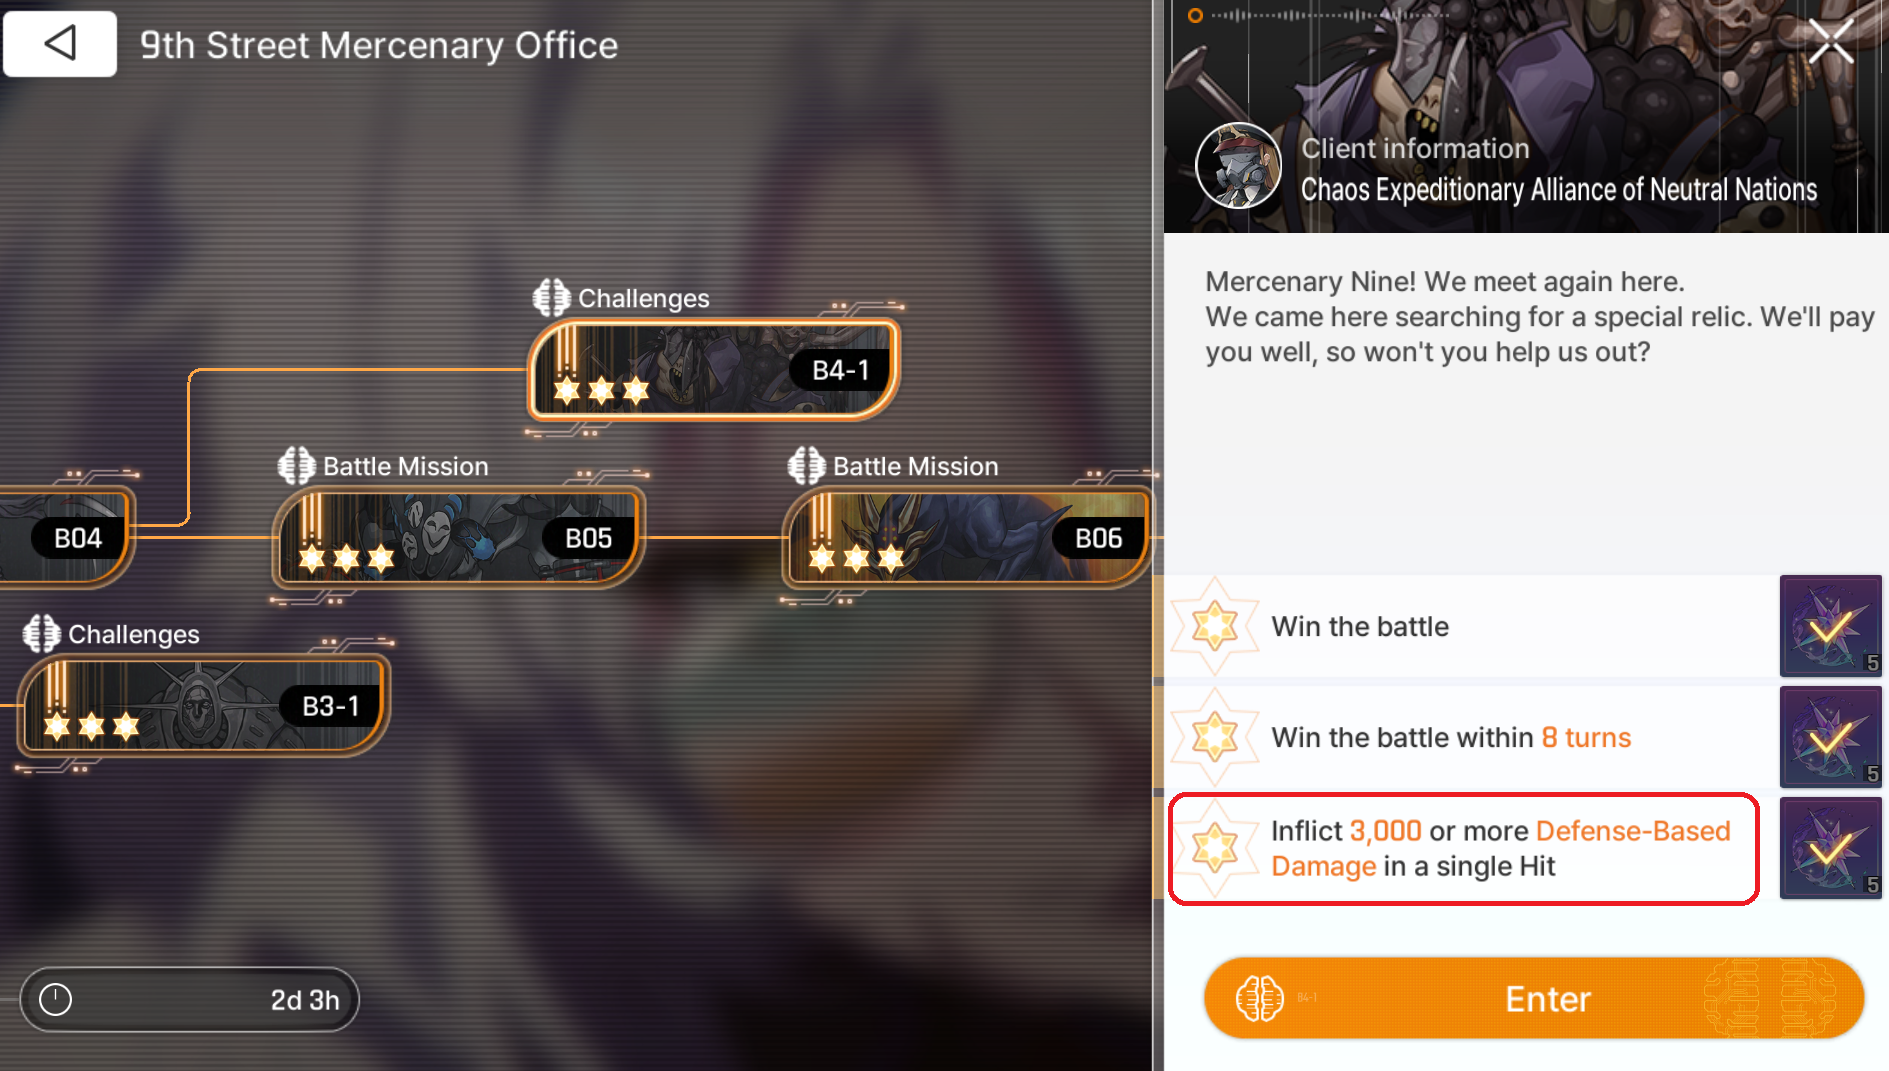This screenshot has width=1889, height=1071.
Task: Select the Inflict 3,000 Defense-Based Damage objective
Action: tap(1463, 849)
